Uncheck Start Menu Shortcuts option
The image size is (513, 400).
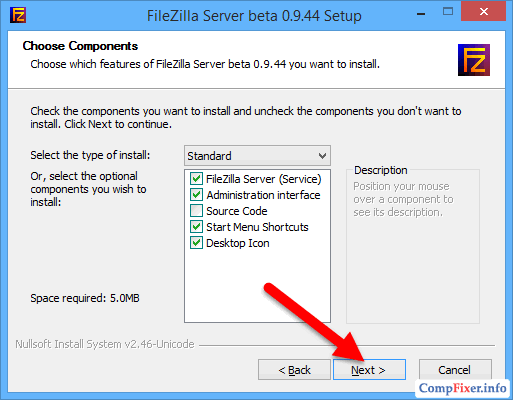pyautogui.click(x=196, y=227)
